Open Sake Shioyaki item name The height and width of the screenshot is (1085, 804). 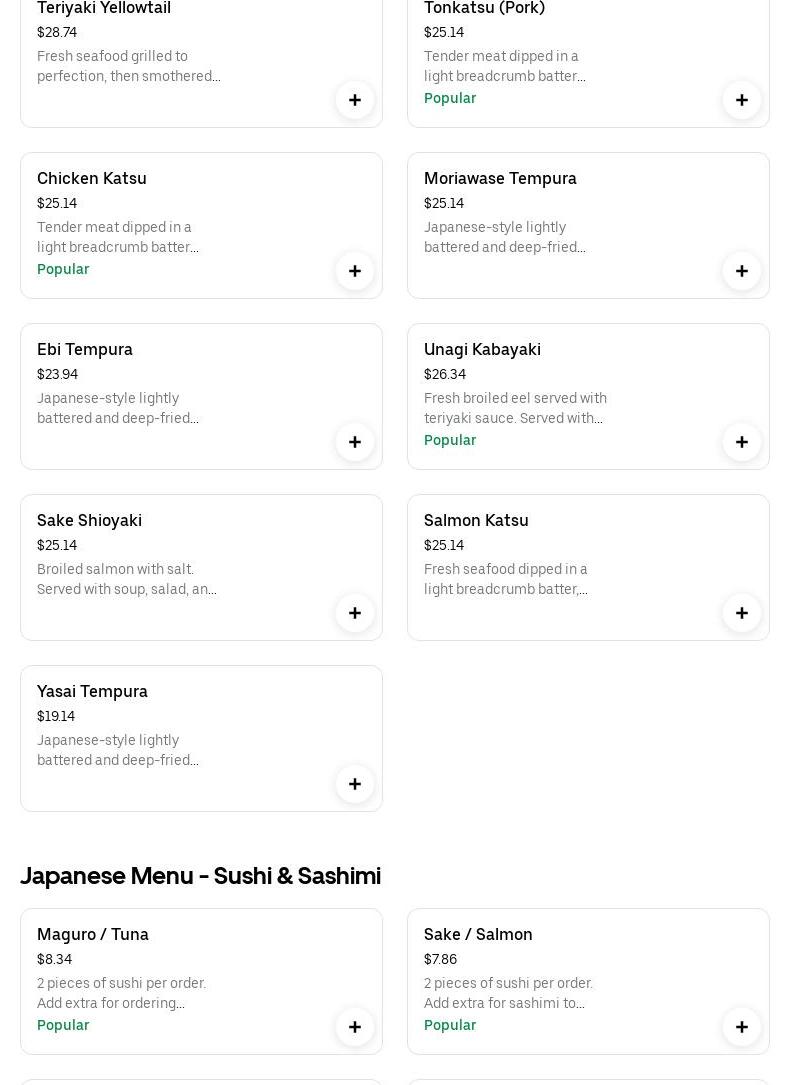(x=89, y=520)
